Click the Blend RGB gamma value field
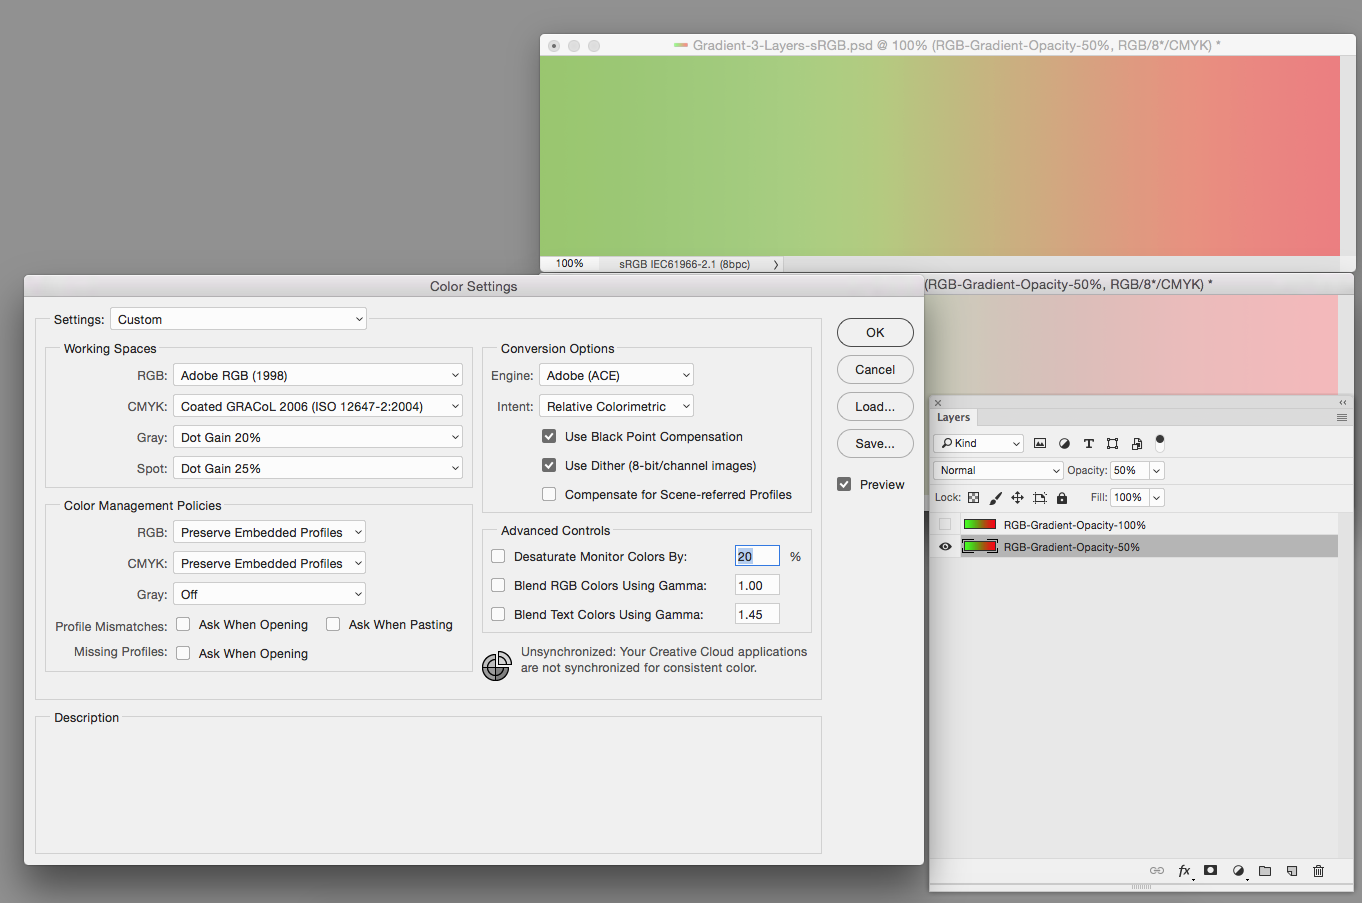Viewport: 1362px width, 903px height. (756, 586)
